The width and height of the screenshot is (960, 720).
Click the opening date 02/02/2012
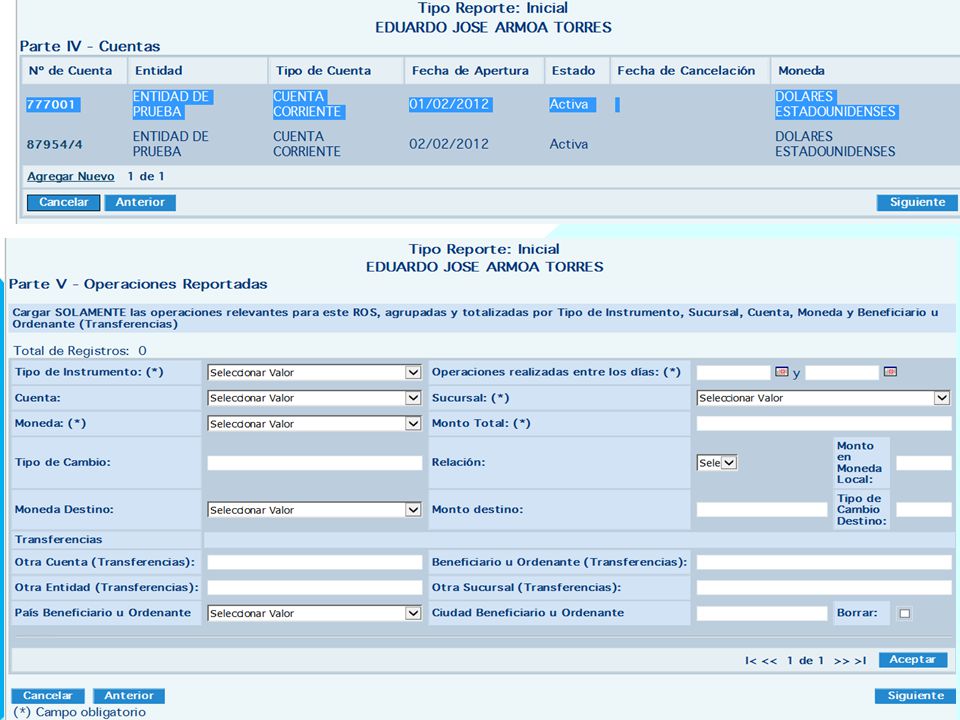point(449,144)
